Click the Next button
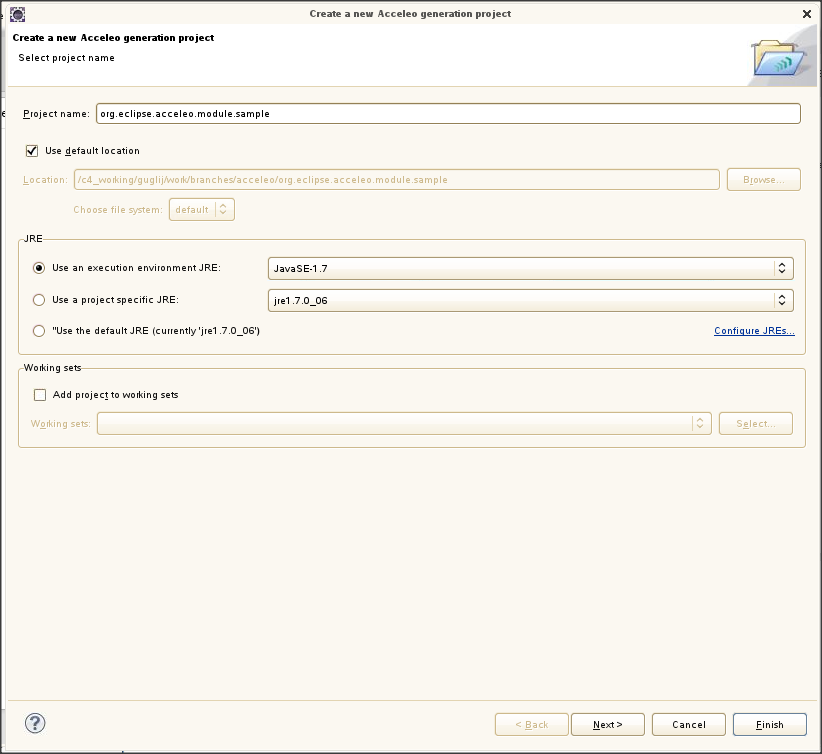This screenshot has height=754, width=822. point(608,725)
